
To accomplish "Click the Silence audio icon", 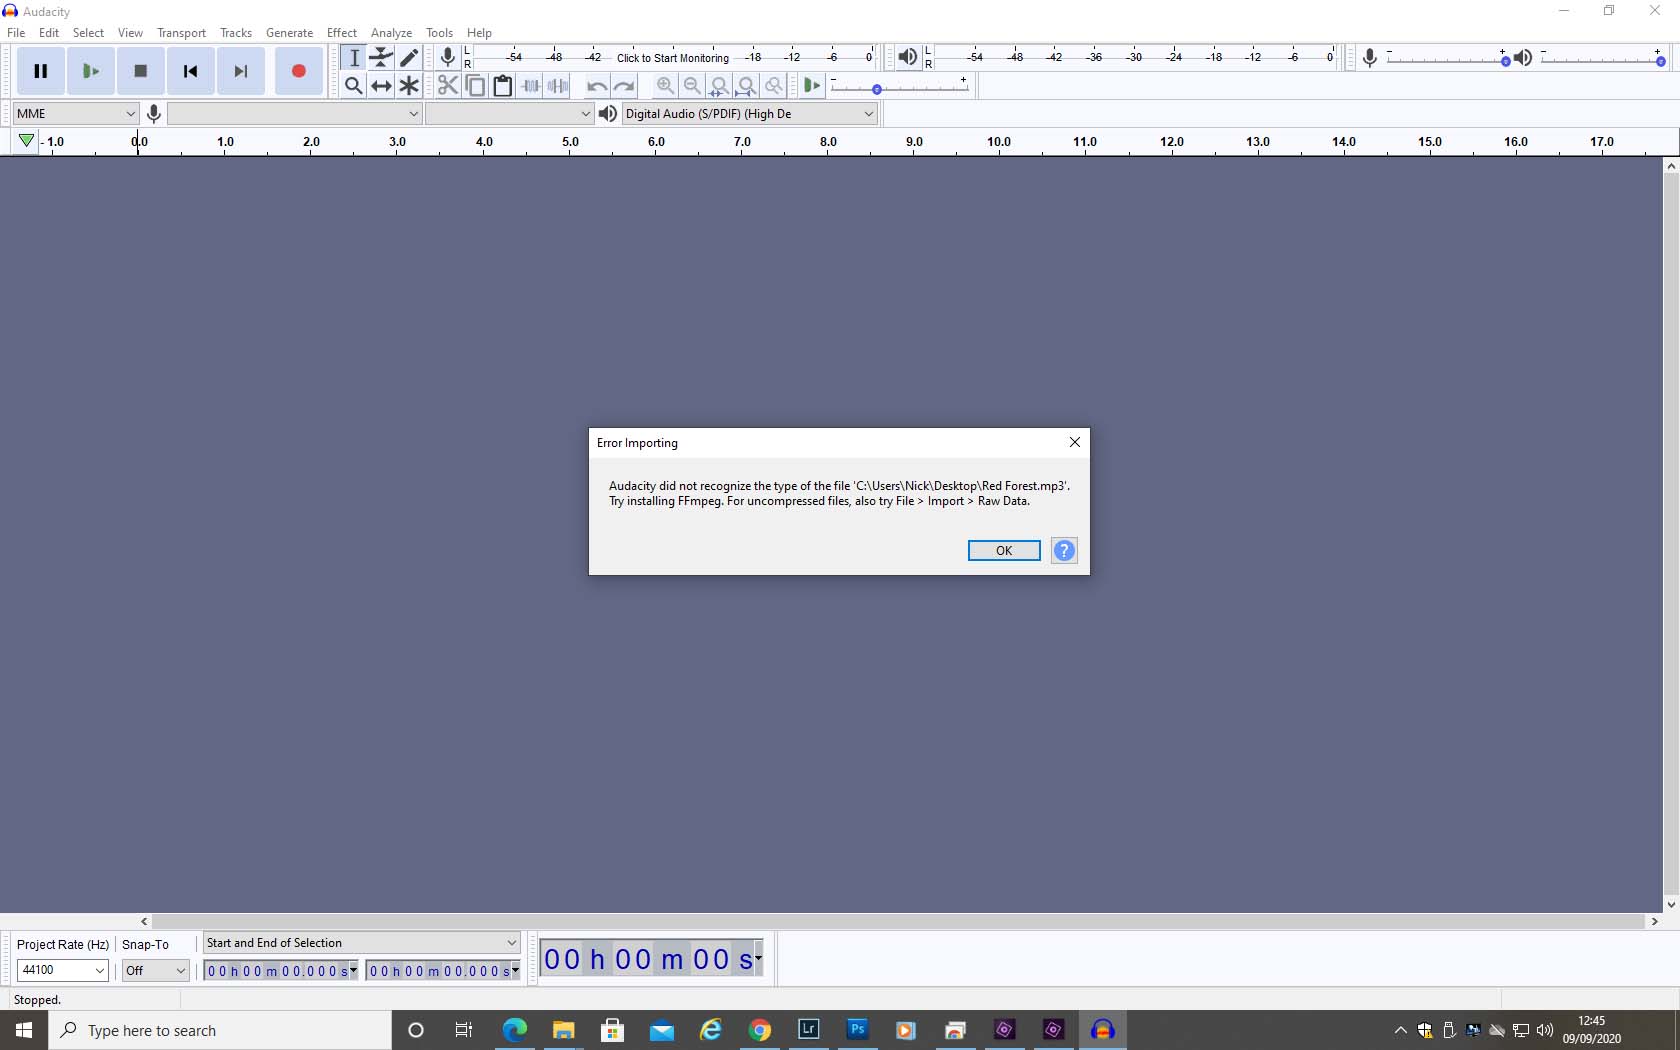I will pos(557,86).
